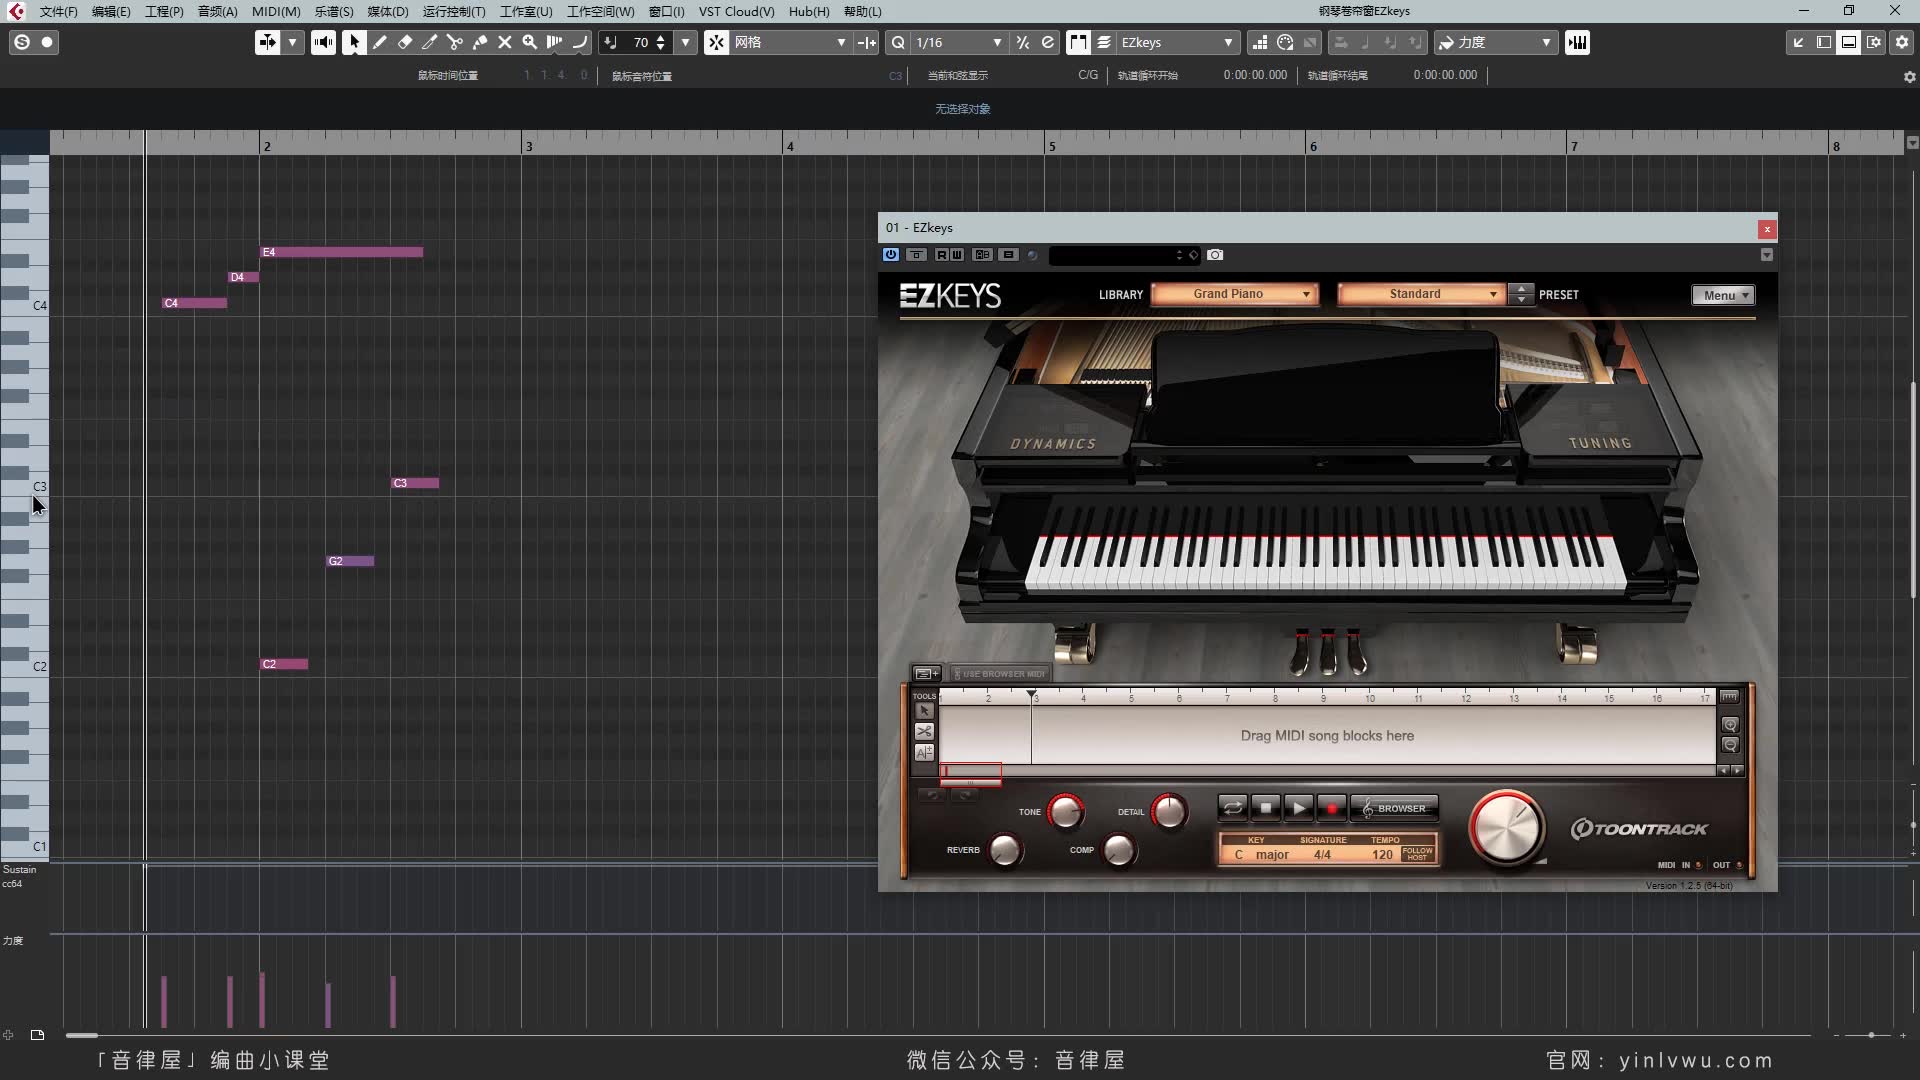Viewport: 1920px width, 1080px height.
Task: Open the TUNING panel on piano
Action: pos(1600,442)
